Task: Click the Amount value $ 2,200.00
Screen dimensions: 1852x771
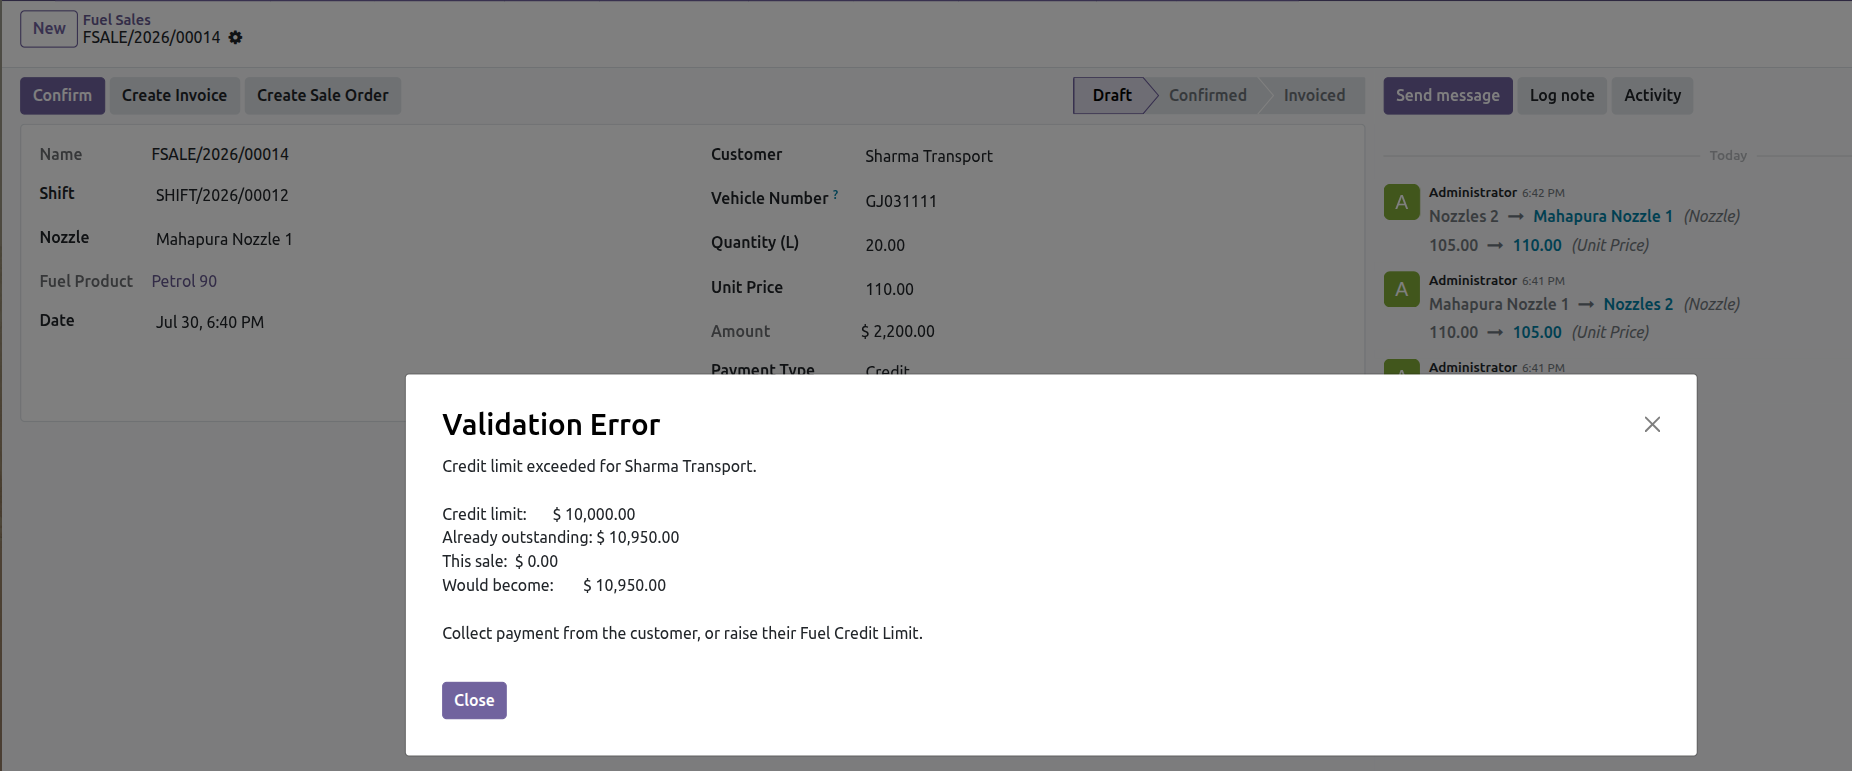Action: pos(898,331)
